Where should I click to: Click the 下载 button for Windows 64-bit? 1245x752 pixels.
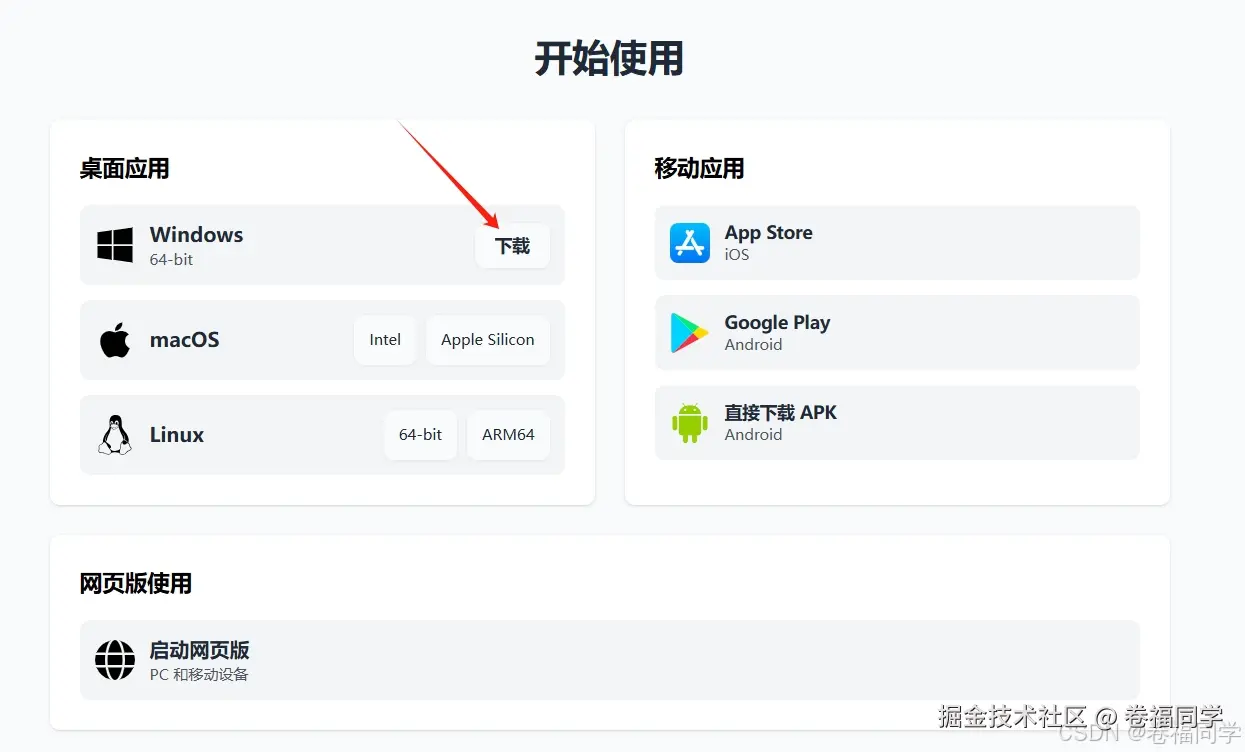tap(512, 245)
